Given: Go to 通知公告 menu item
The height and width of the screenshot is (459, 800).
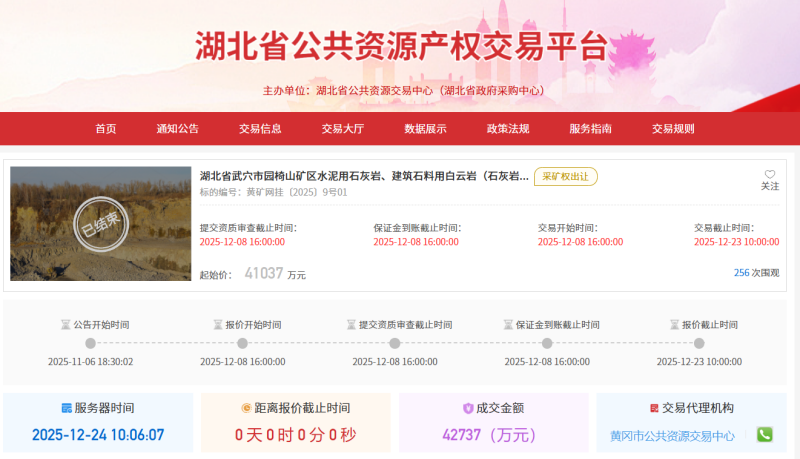Looking at the screenshot, I should tap(177, 128).
